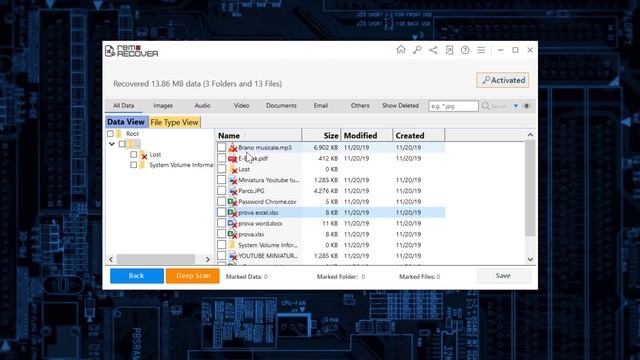640x360 pixels.
Task: Click the prova.xlsx file icon
Action: [x=233, y=234]
